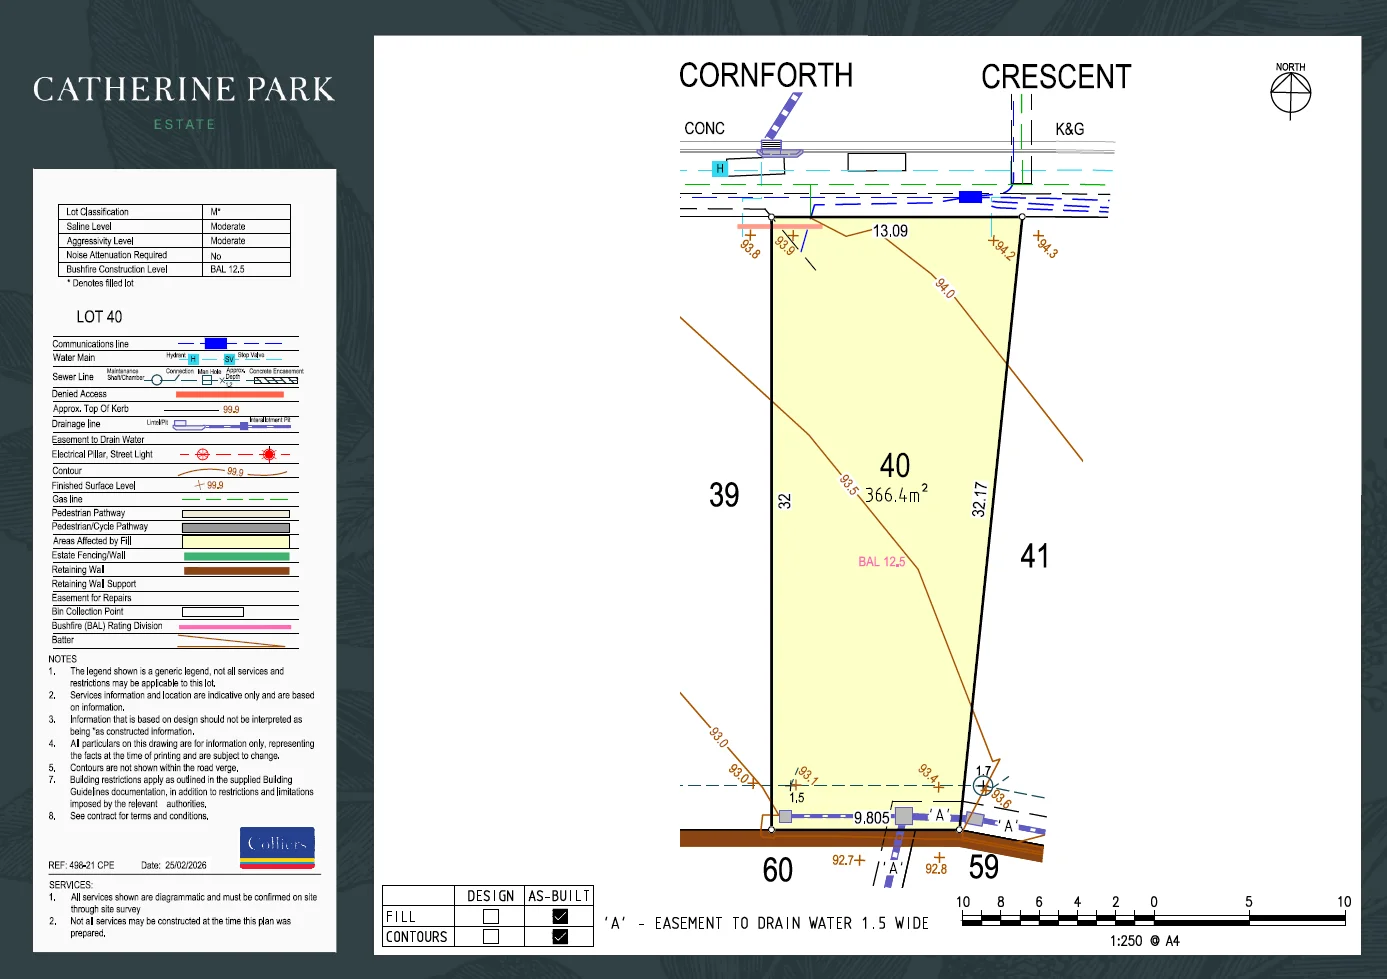Toggle the Fill Design checkbox
This screenshot has height=979, width=1387.
coord(491,916)
